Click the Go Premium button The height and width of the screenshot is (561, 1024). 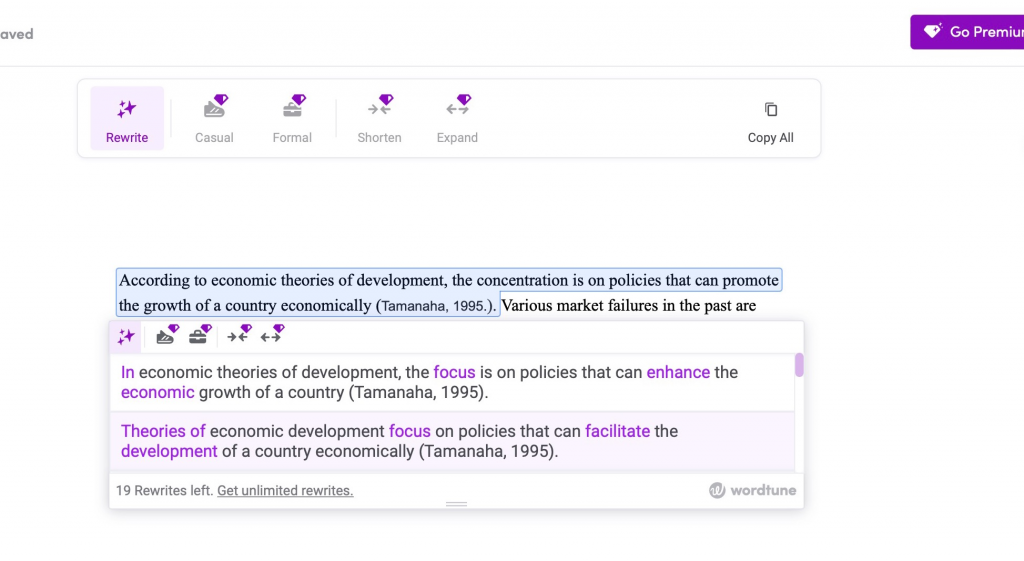click(x=967, y=32)
